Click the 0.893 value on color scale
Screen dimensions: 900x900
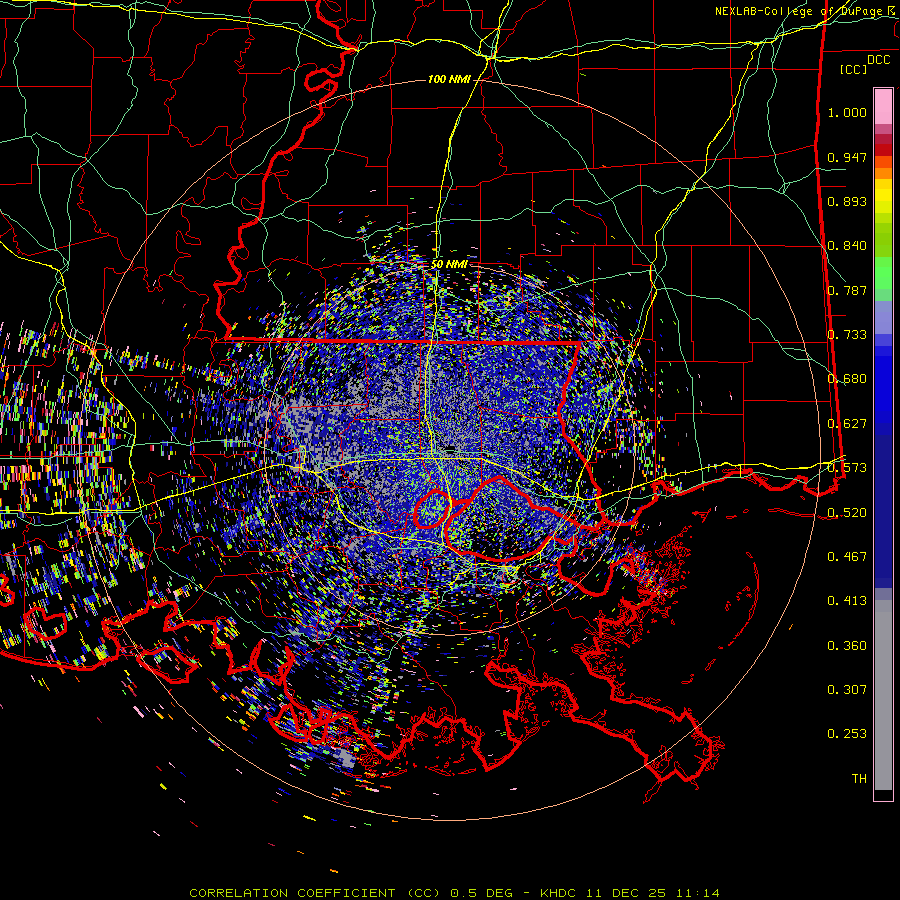tap(847, 201)
